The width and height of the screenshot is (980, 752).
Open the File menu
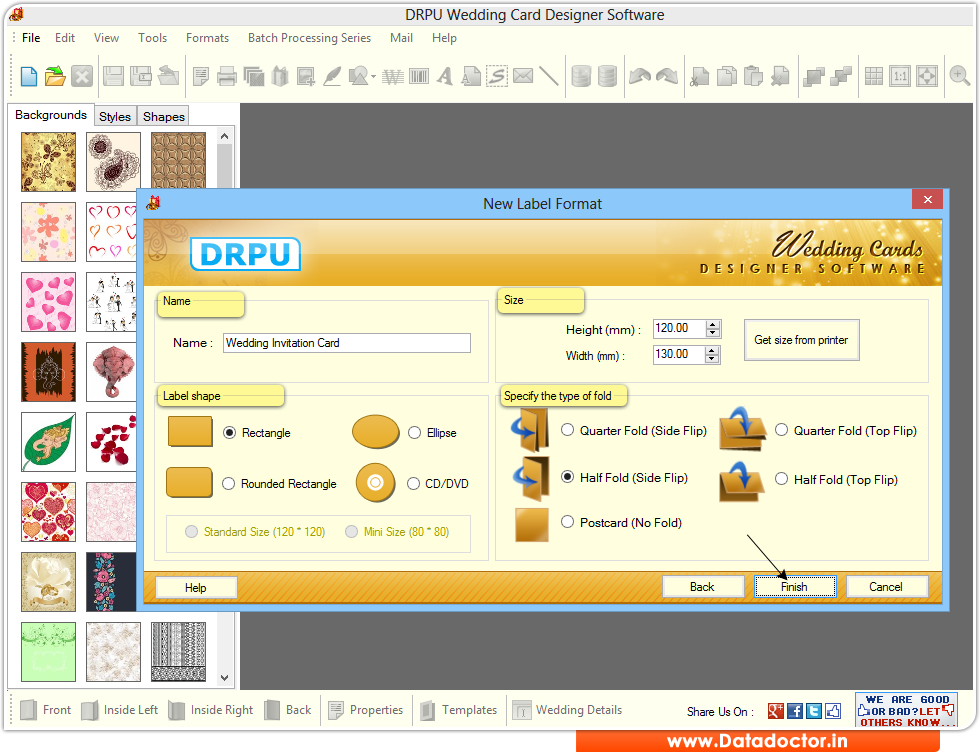click(31, 38)
